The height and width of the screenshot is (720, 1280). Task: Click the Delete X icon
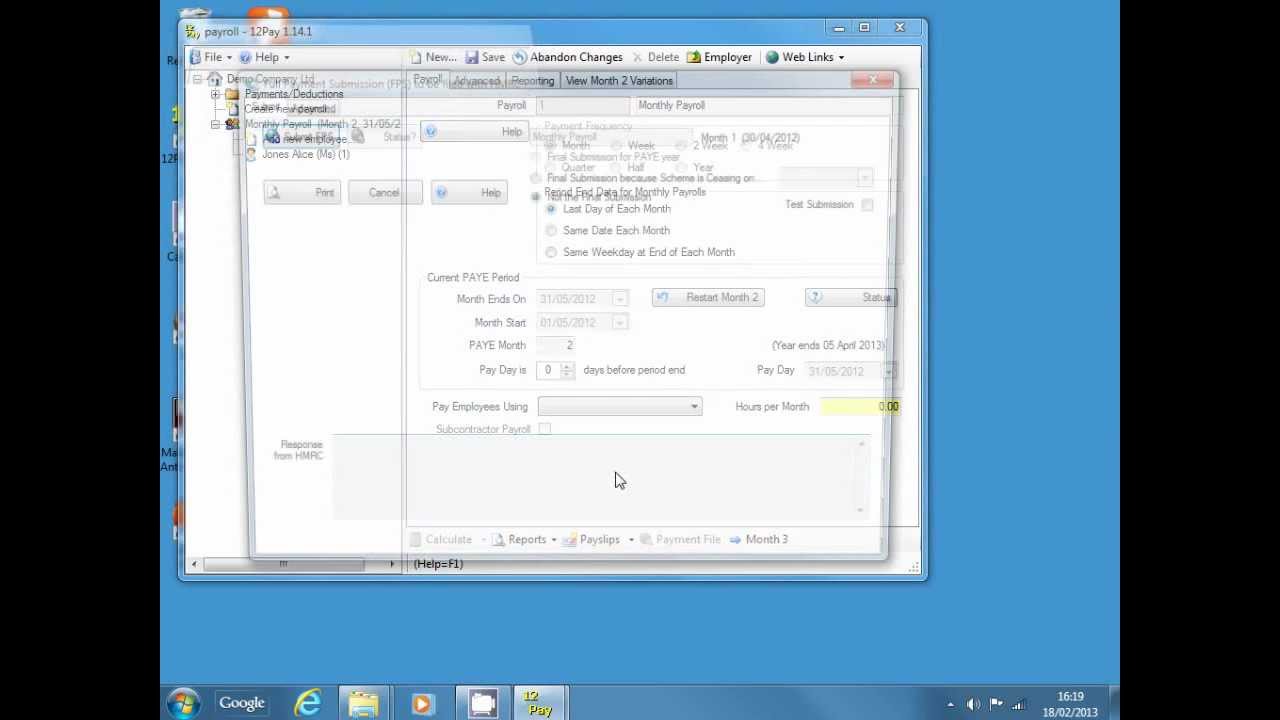pyautogui.click(x=637, y=57)
